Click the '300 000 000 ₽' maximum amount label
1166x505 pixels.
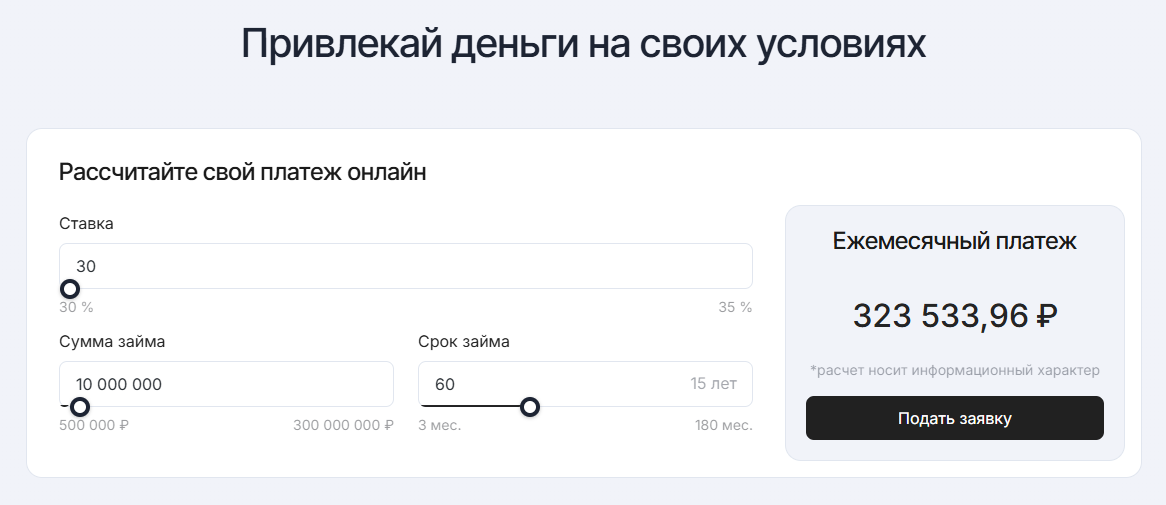pos(343,425)
